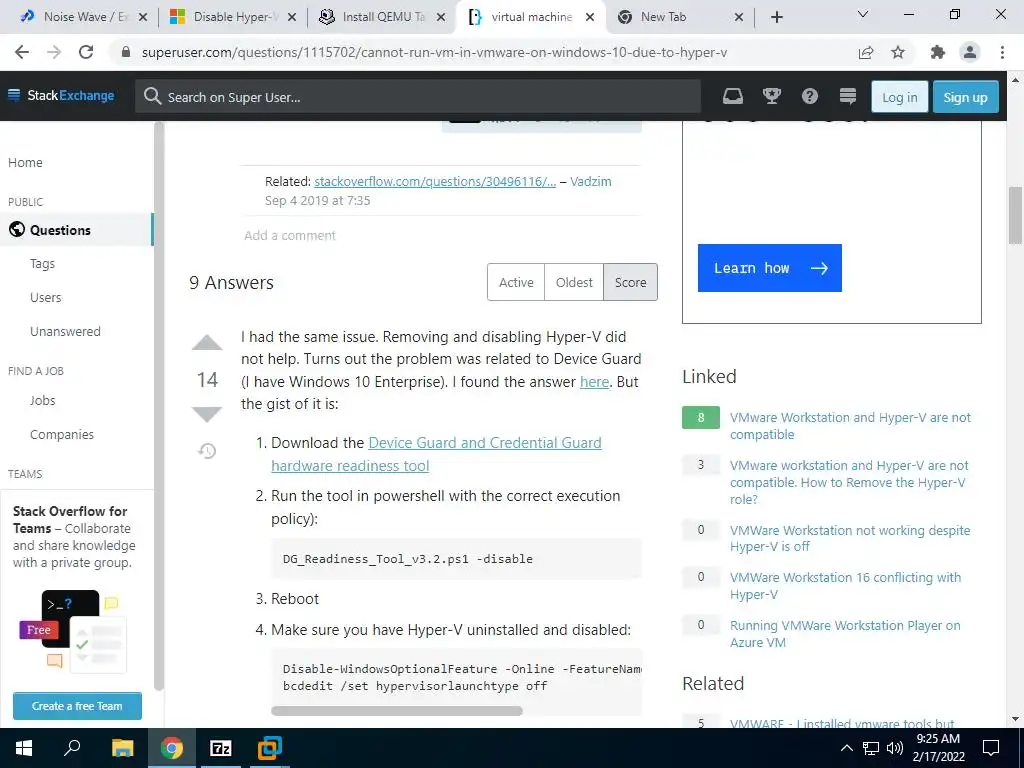The image size is (1024, 768).
Task: Click Add a comment
Action: [289, 235]
